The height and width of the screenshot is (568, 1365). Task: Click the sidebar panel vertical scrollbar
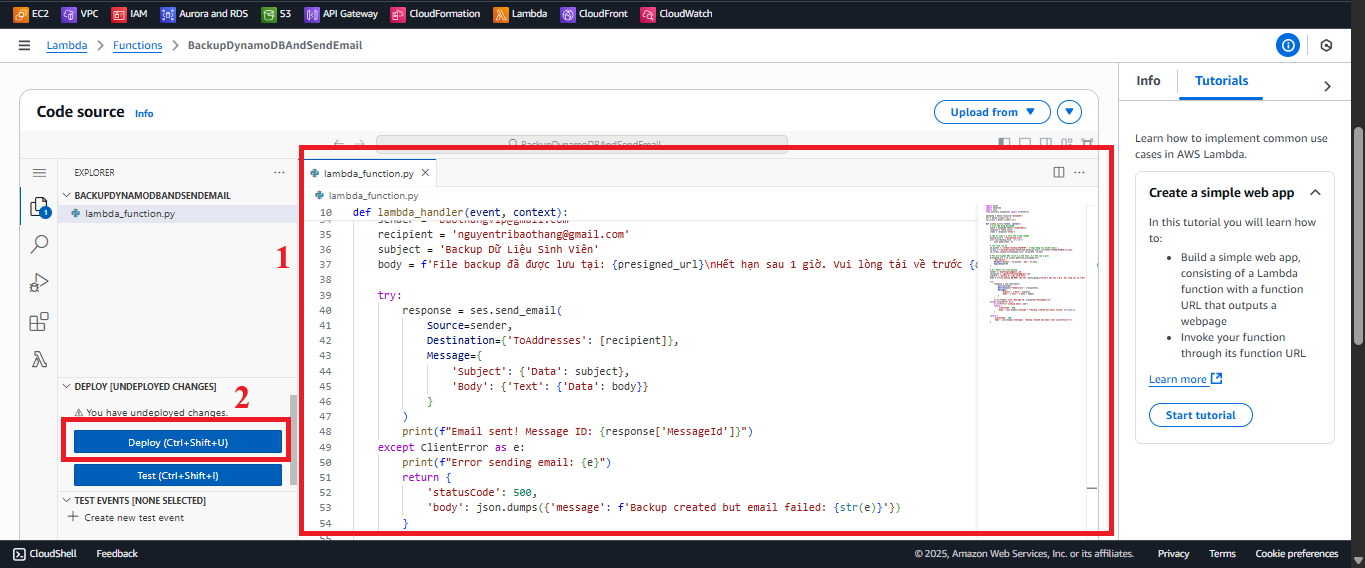pos(293,440)
